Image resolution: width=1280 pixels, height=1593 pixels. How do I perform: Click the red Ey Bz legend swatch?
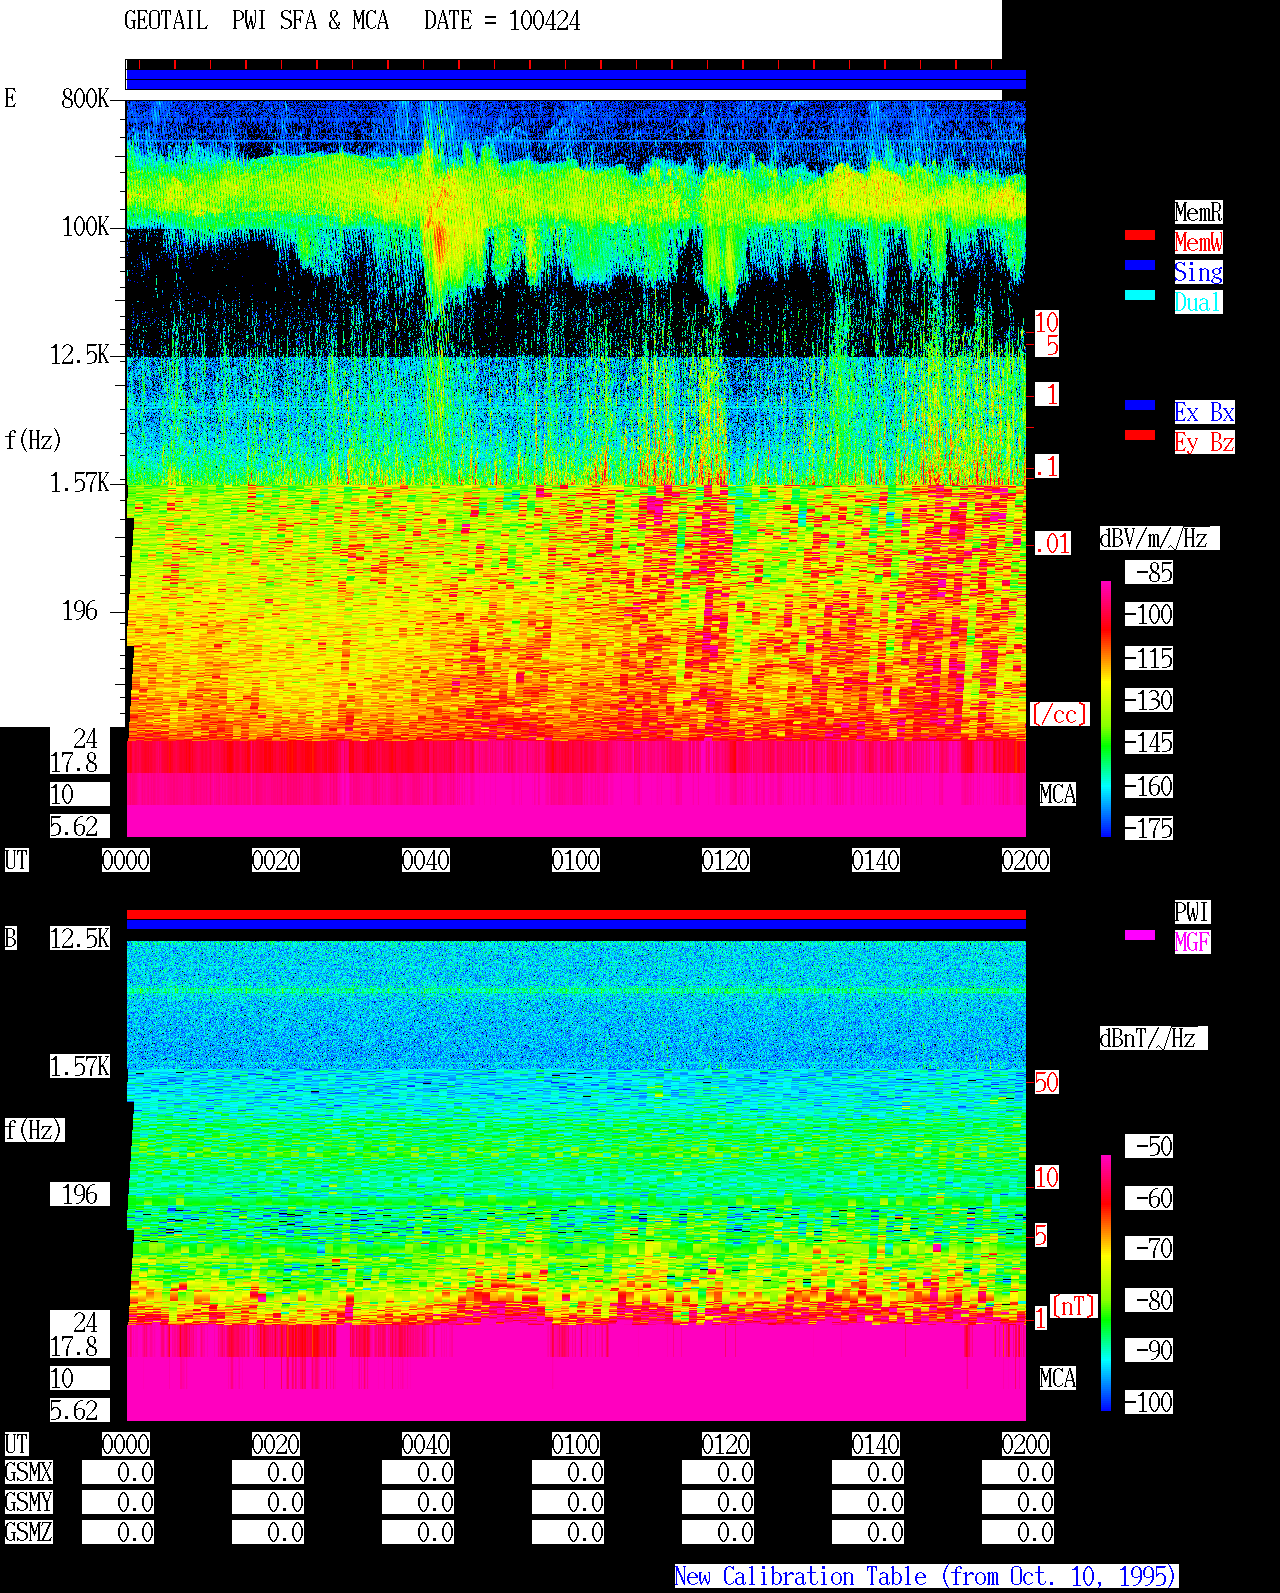point(1140,435)
